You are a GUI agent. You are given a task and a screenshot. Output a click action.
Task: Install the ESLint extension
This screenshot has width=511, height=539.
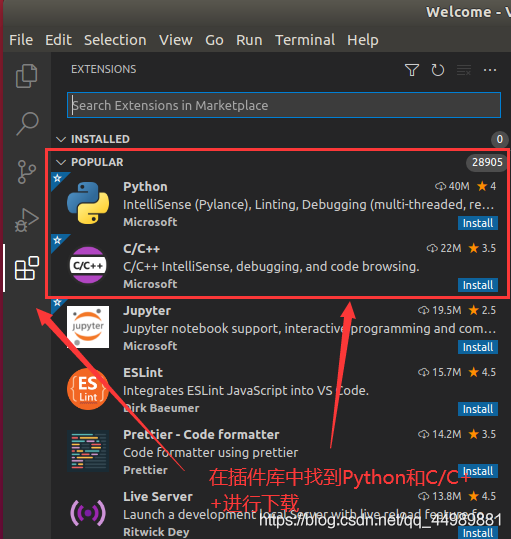[478, 409]
